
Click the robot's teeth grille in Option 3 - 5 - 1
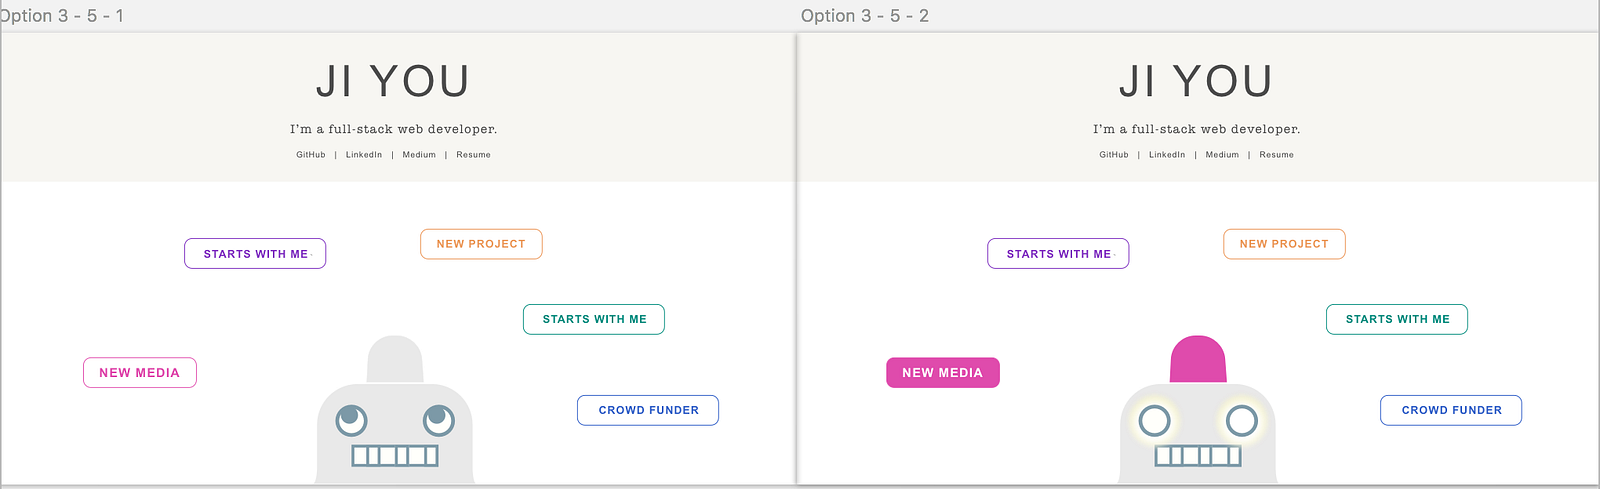tap(395, 456)
